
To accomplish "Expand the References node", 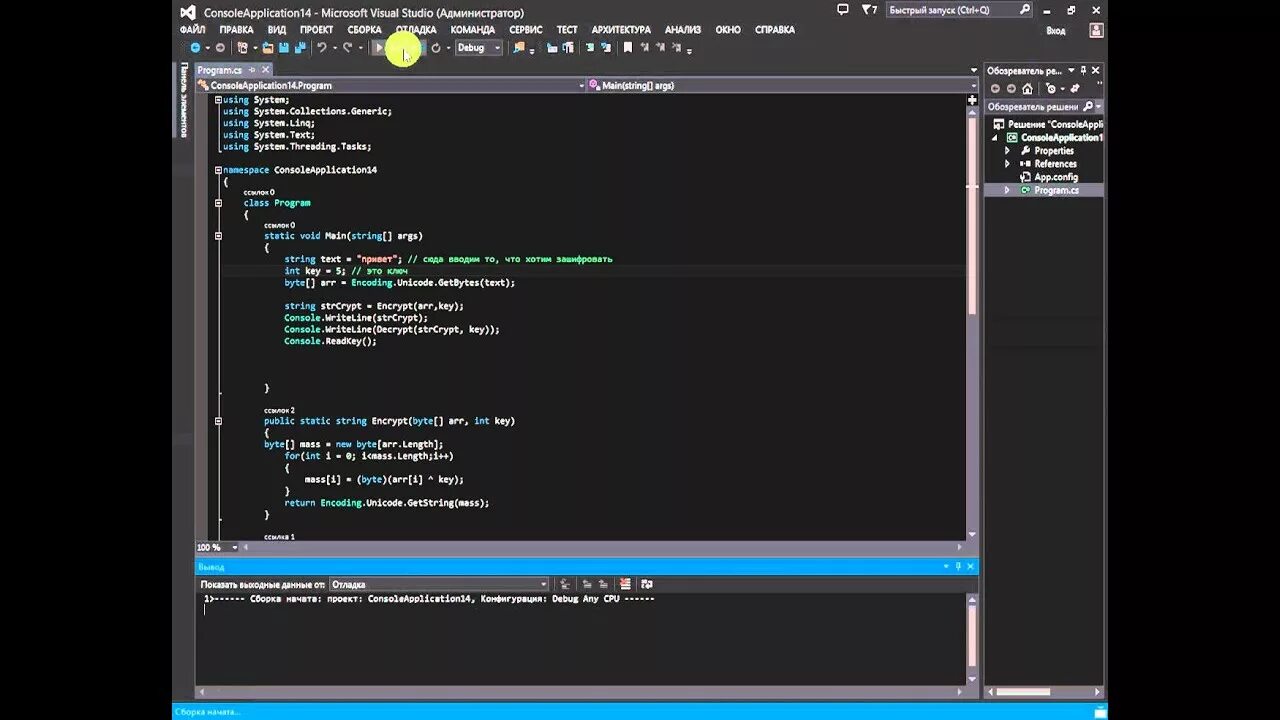I will click(1007, 163).
